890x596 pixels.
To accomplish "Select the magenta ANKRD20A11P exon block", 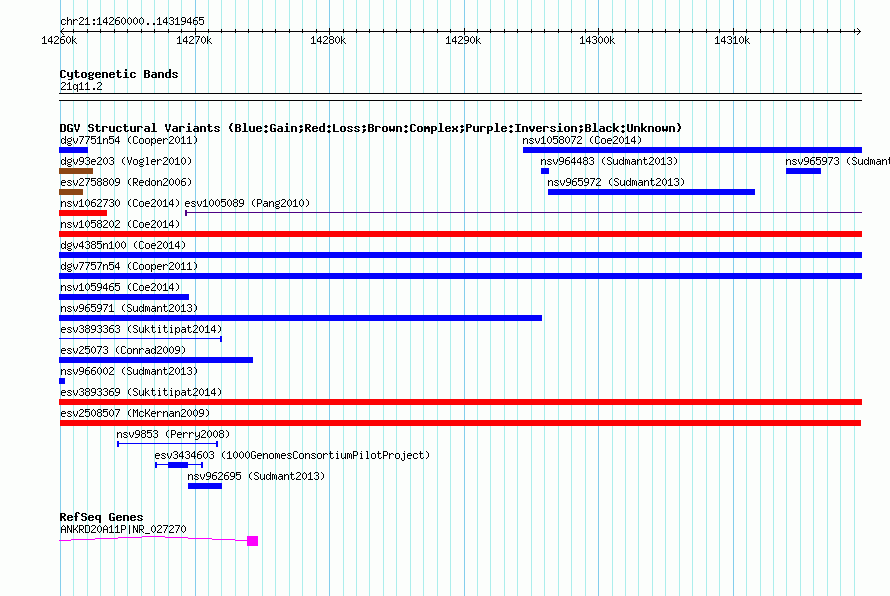I will (253, 541).
